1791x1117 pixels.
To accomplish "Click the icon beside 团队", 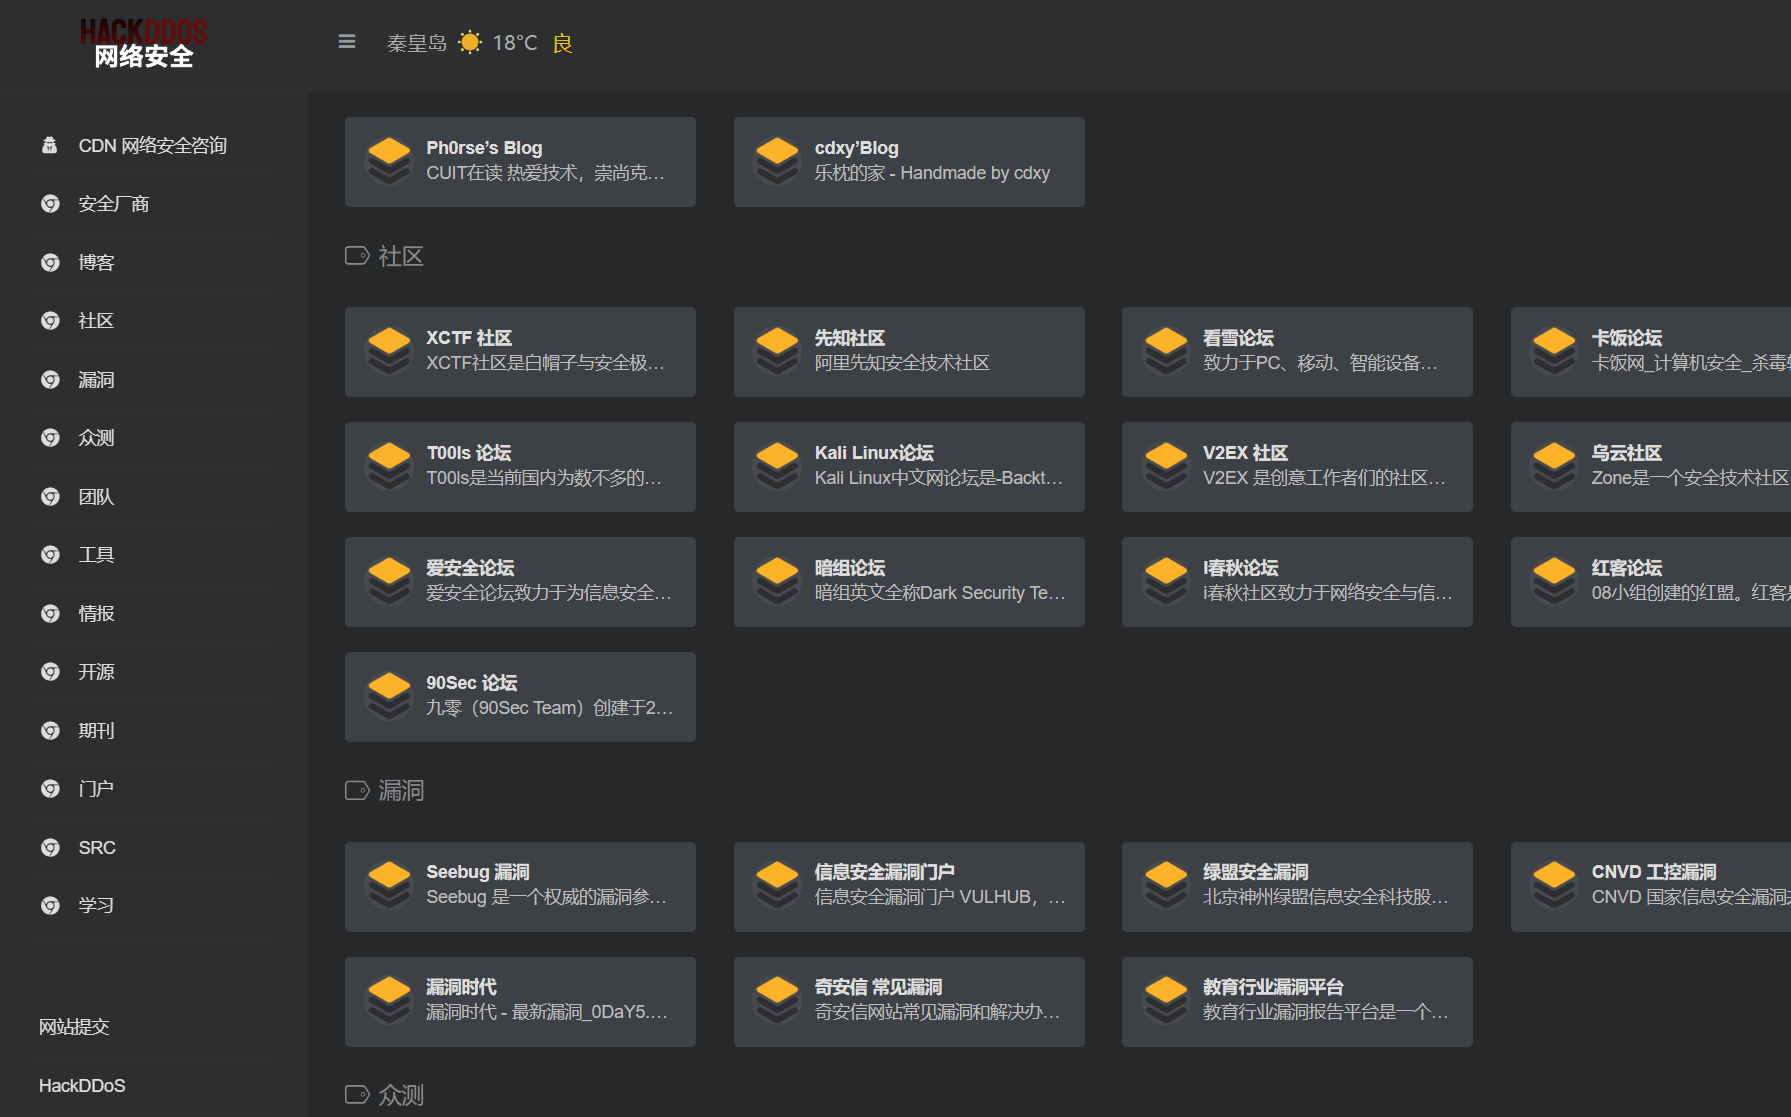I will pos(50,497).
